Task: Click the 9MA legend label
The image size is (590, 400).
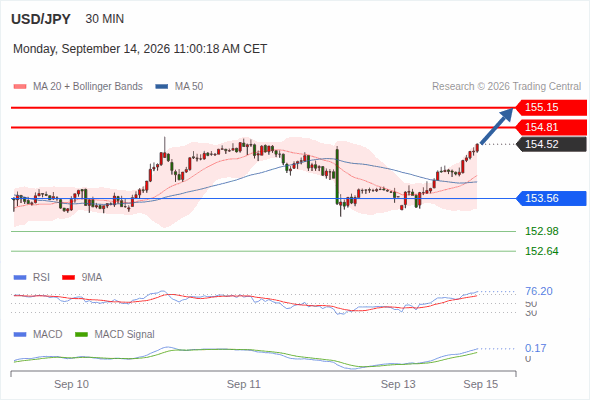Action: point(92,278)
